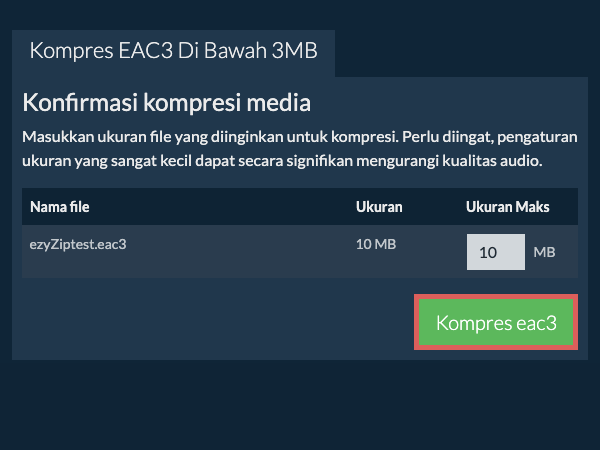Click the word 3MB in the tab title
This screenshot has width=600, height=450.
(x=295, y=51)
